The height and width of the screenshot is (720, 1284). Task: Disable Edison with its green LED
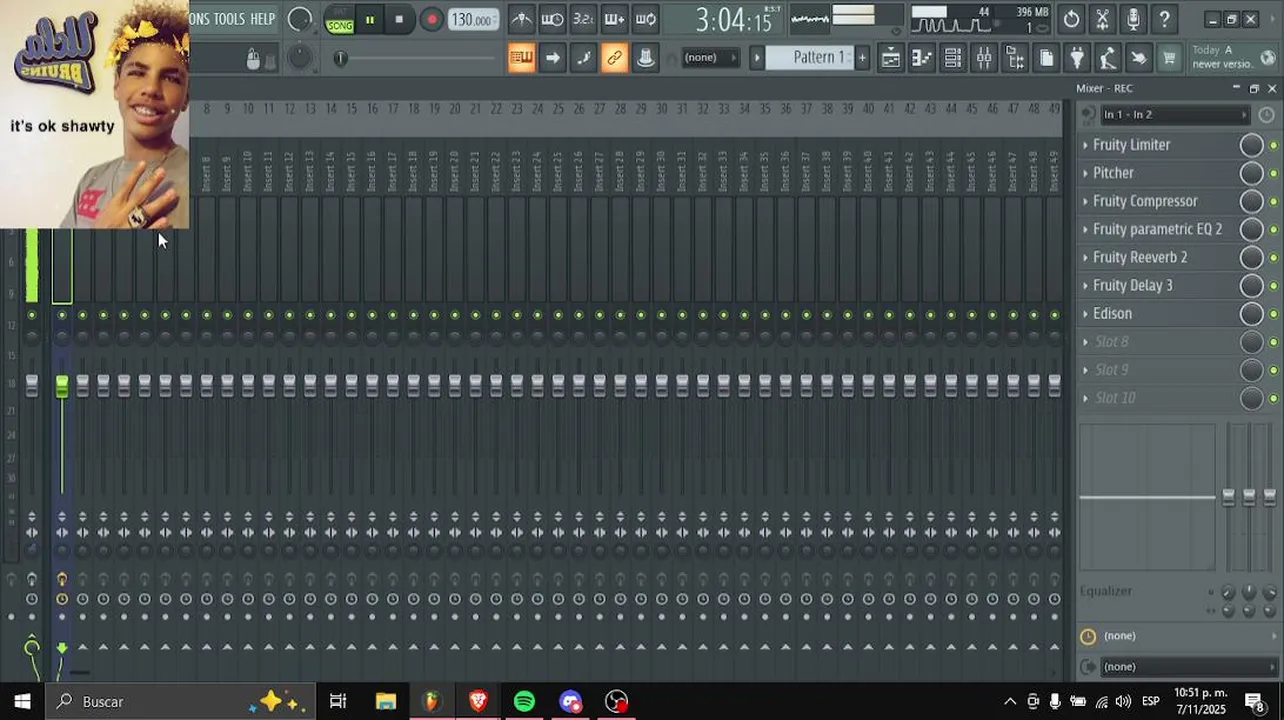(x=1274, y=314)
